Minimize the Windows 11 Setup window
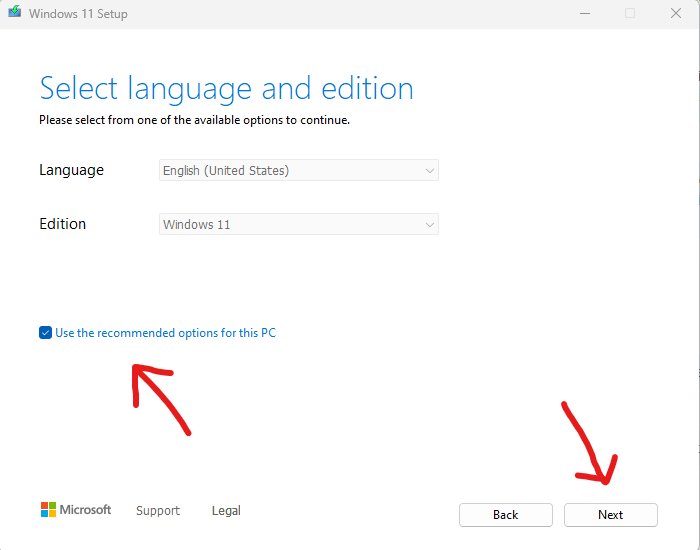The width and height of the screenshot is (700, 550). (585, 13)
